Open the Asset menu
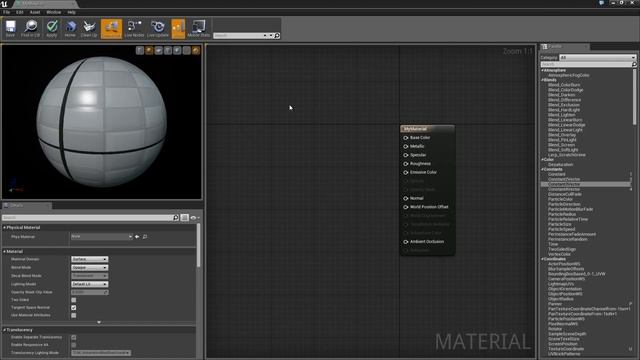Screen dimensions: 640x360 pos(35,12)
